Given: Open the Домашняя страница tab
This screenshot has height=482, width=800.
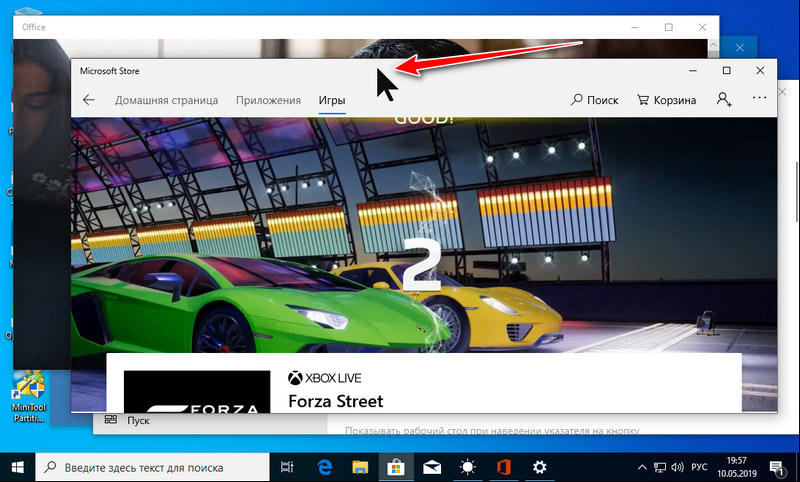Looking at the screenshot, I should tap(166, 100).
